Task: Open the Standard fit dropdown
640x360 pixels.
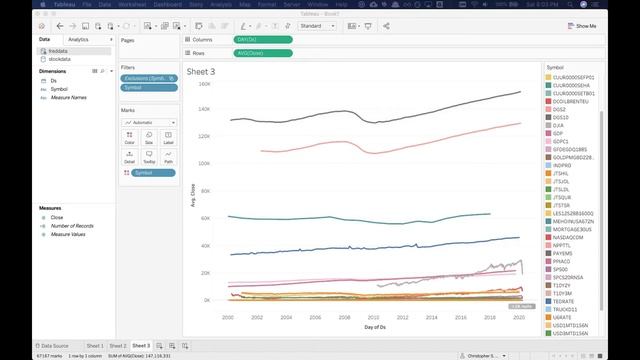Action: 317,26
